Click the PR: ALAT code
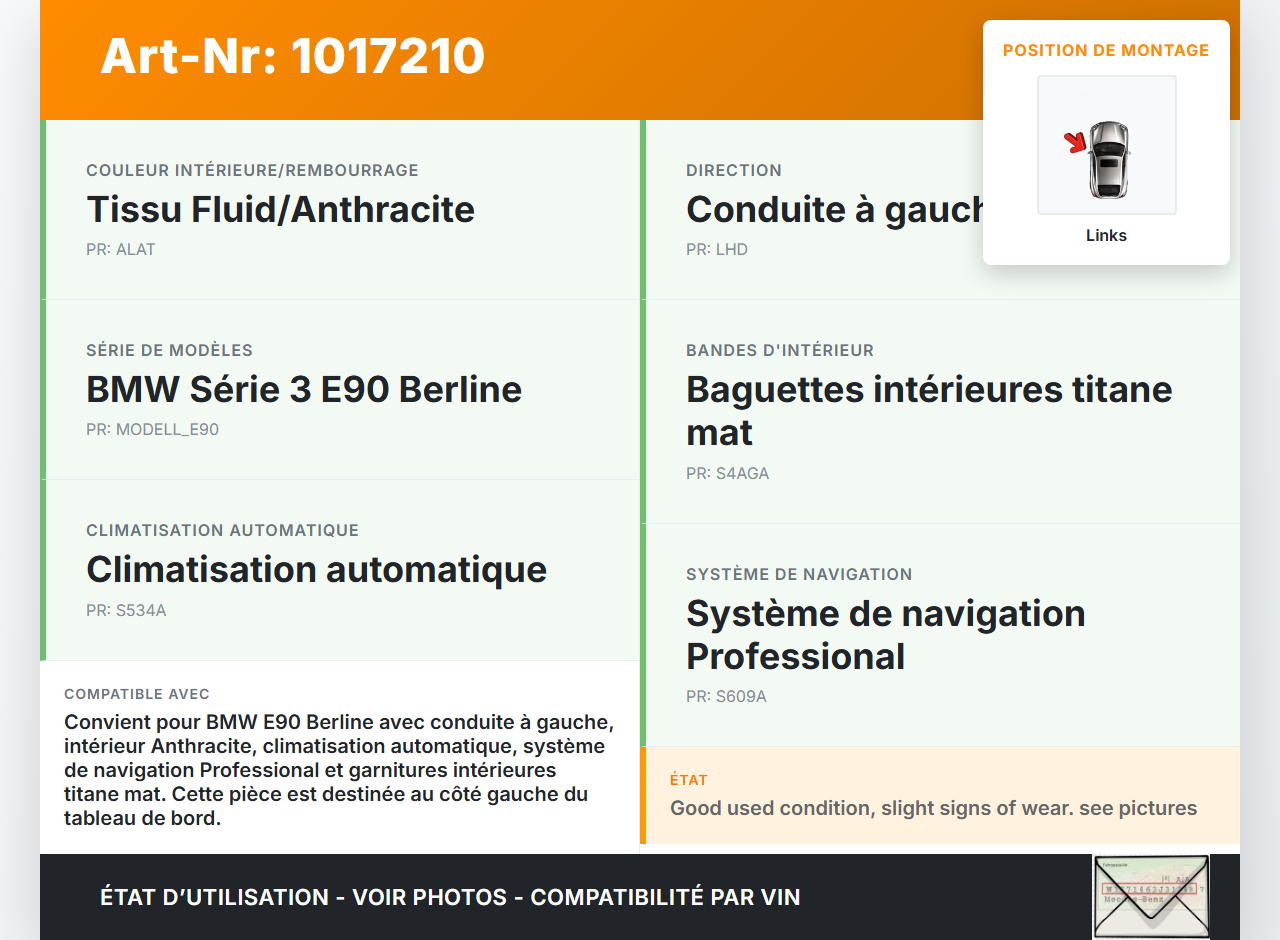The image size is (1280, 940). click(121, 250)
